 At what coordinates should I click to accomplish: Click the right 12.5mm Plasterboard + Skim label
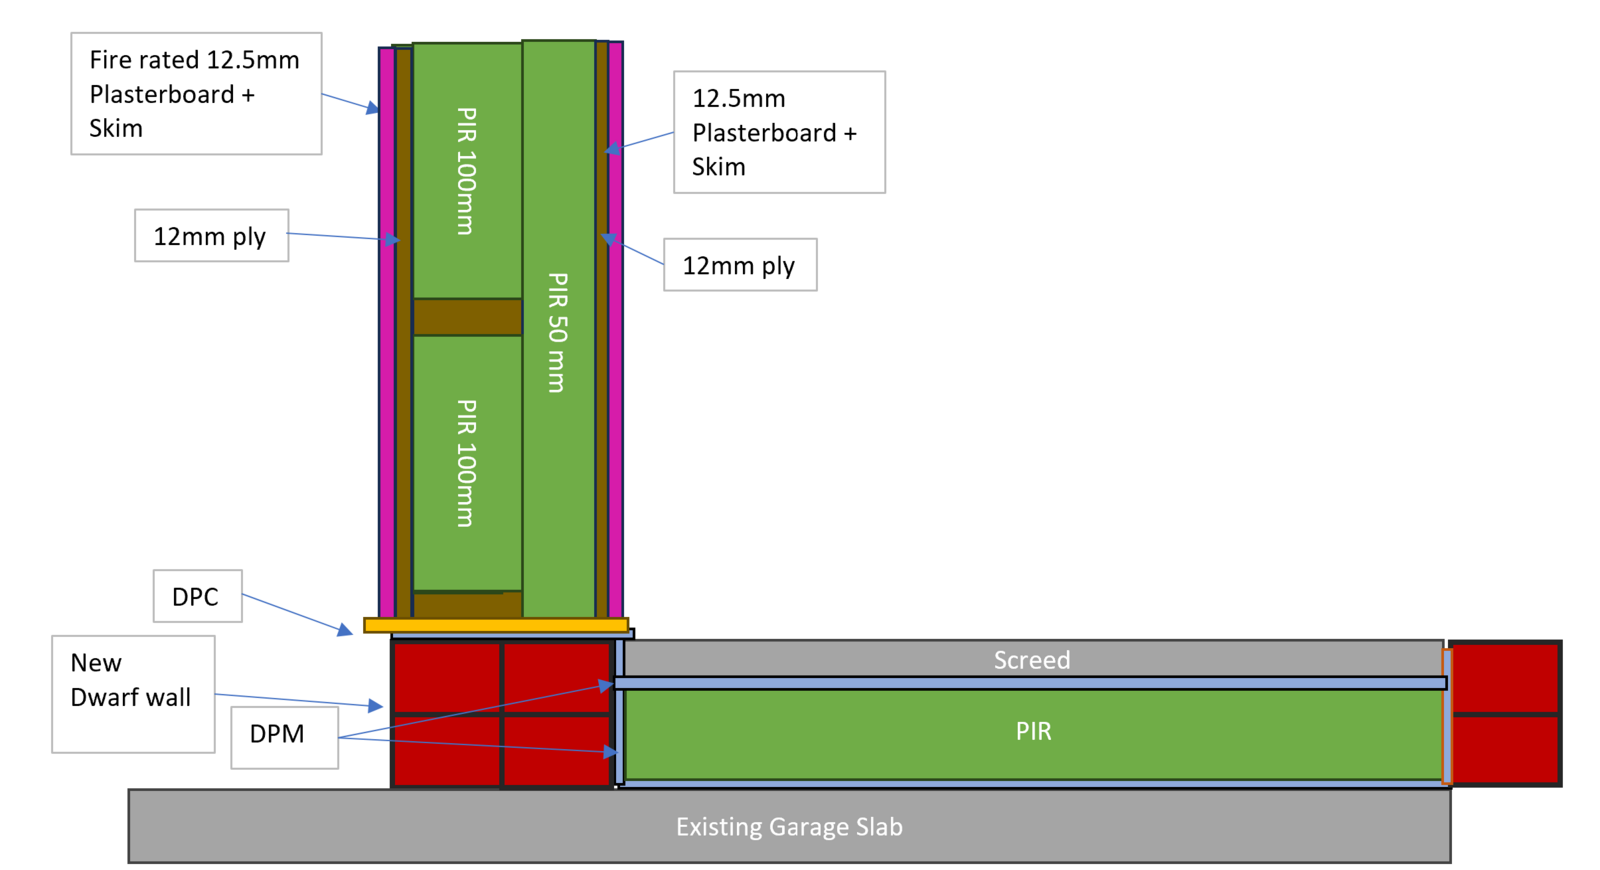[778, 132]
